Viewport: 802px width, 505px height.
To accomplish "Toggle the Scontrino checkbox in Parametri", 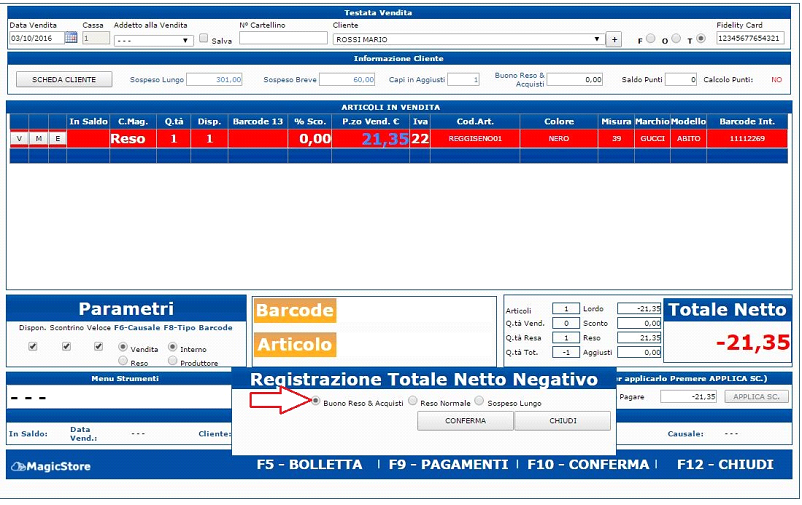I will [66, 346].
